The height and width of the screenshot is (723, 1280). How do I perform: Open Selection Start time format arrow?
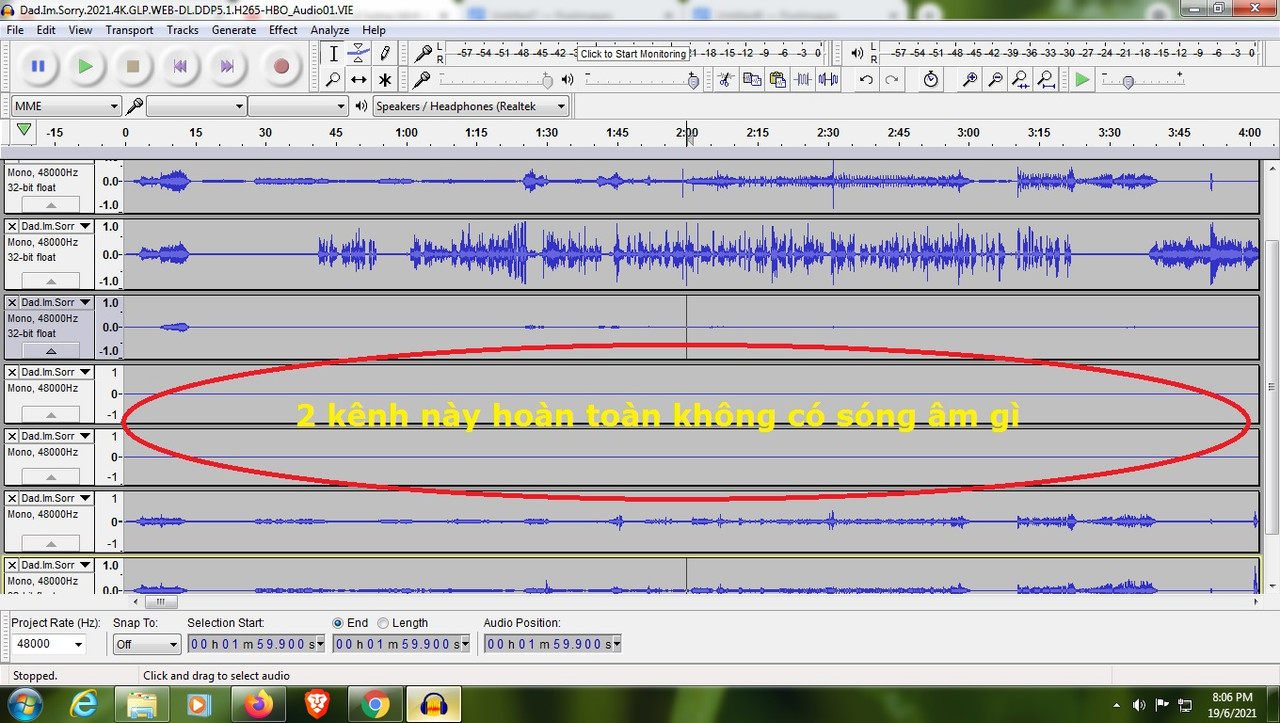321,644
